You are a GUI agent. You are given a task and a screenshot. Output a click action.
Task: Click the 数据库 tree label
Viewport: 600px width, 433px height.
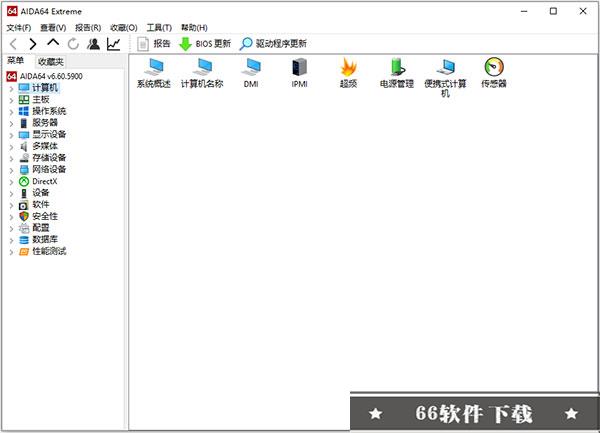click(x=45, y=239)
